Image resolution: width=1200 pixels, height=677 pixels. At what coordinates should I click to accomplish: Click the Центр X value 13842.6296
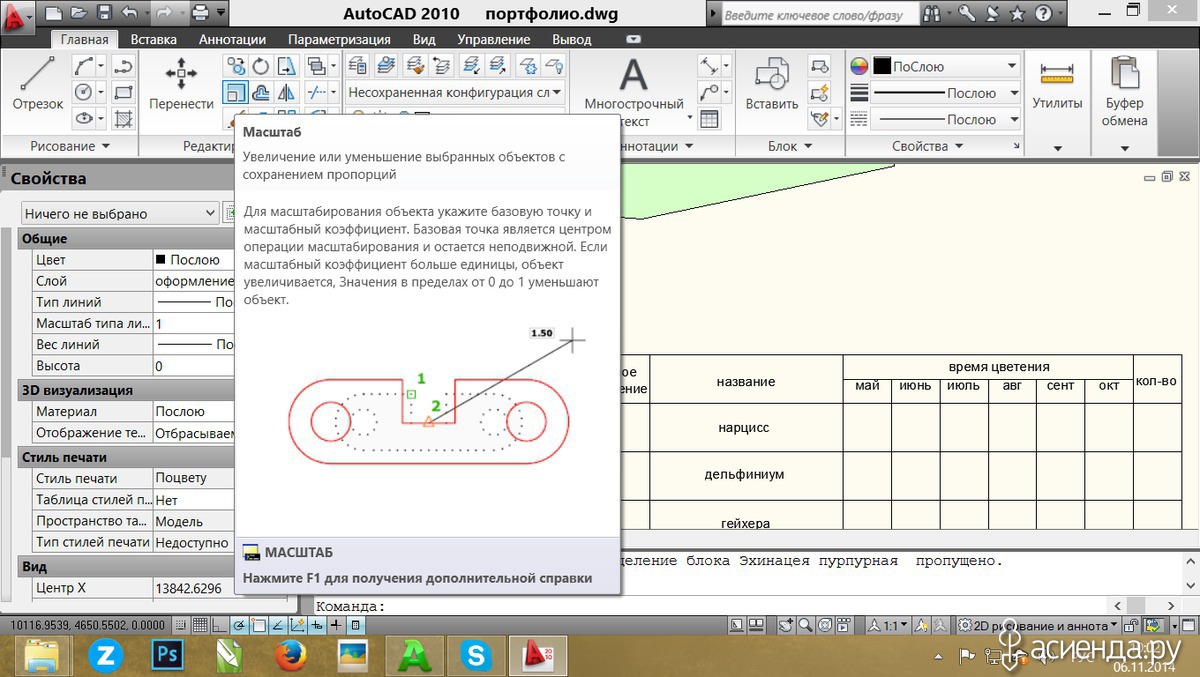click(193, 588)
